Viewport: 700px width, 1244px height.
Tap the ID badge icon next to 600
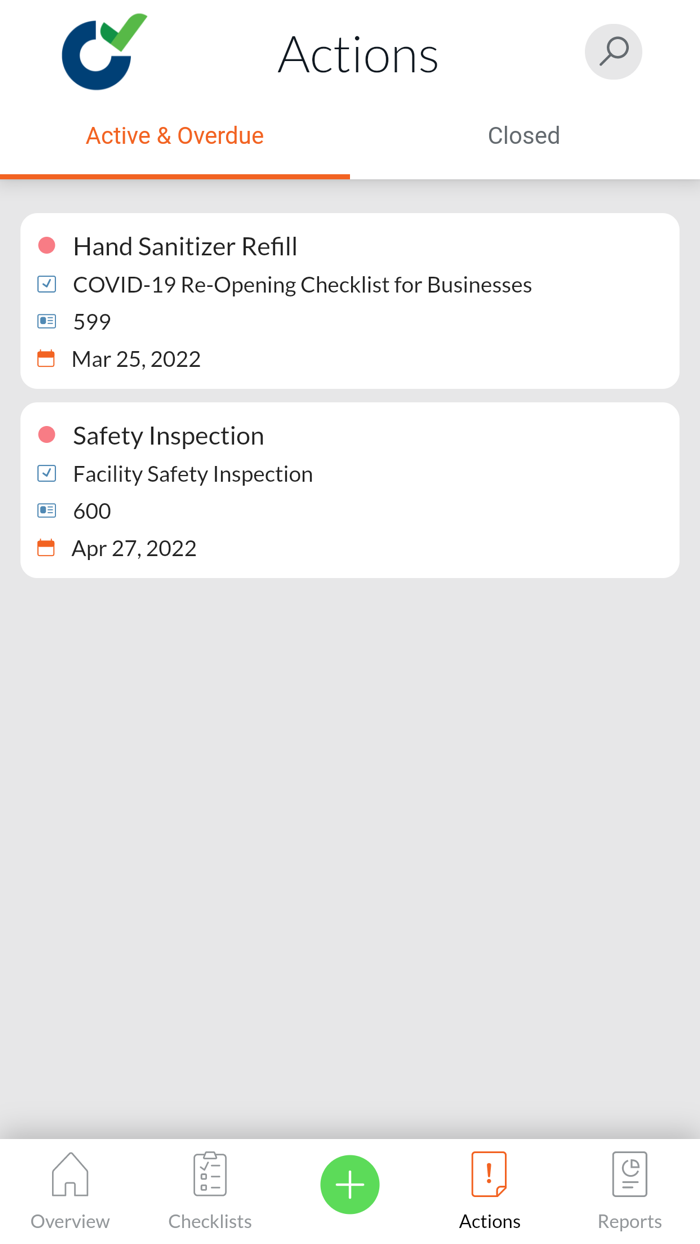click(x=46, y=510)
